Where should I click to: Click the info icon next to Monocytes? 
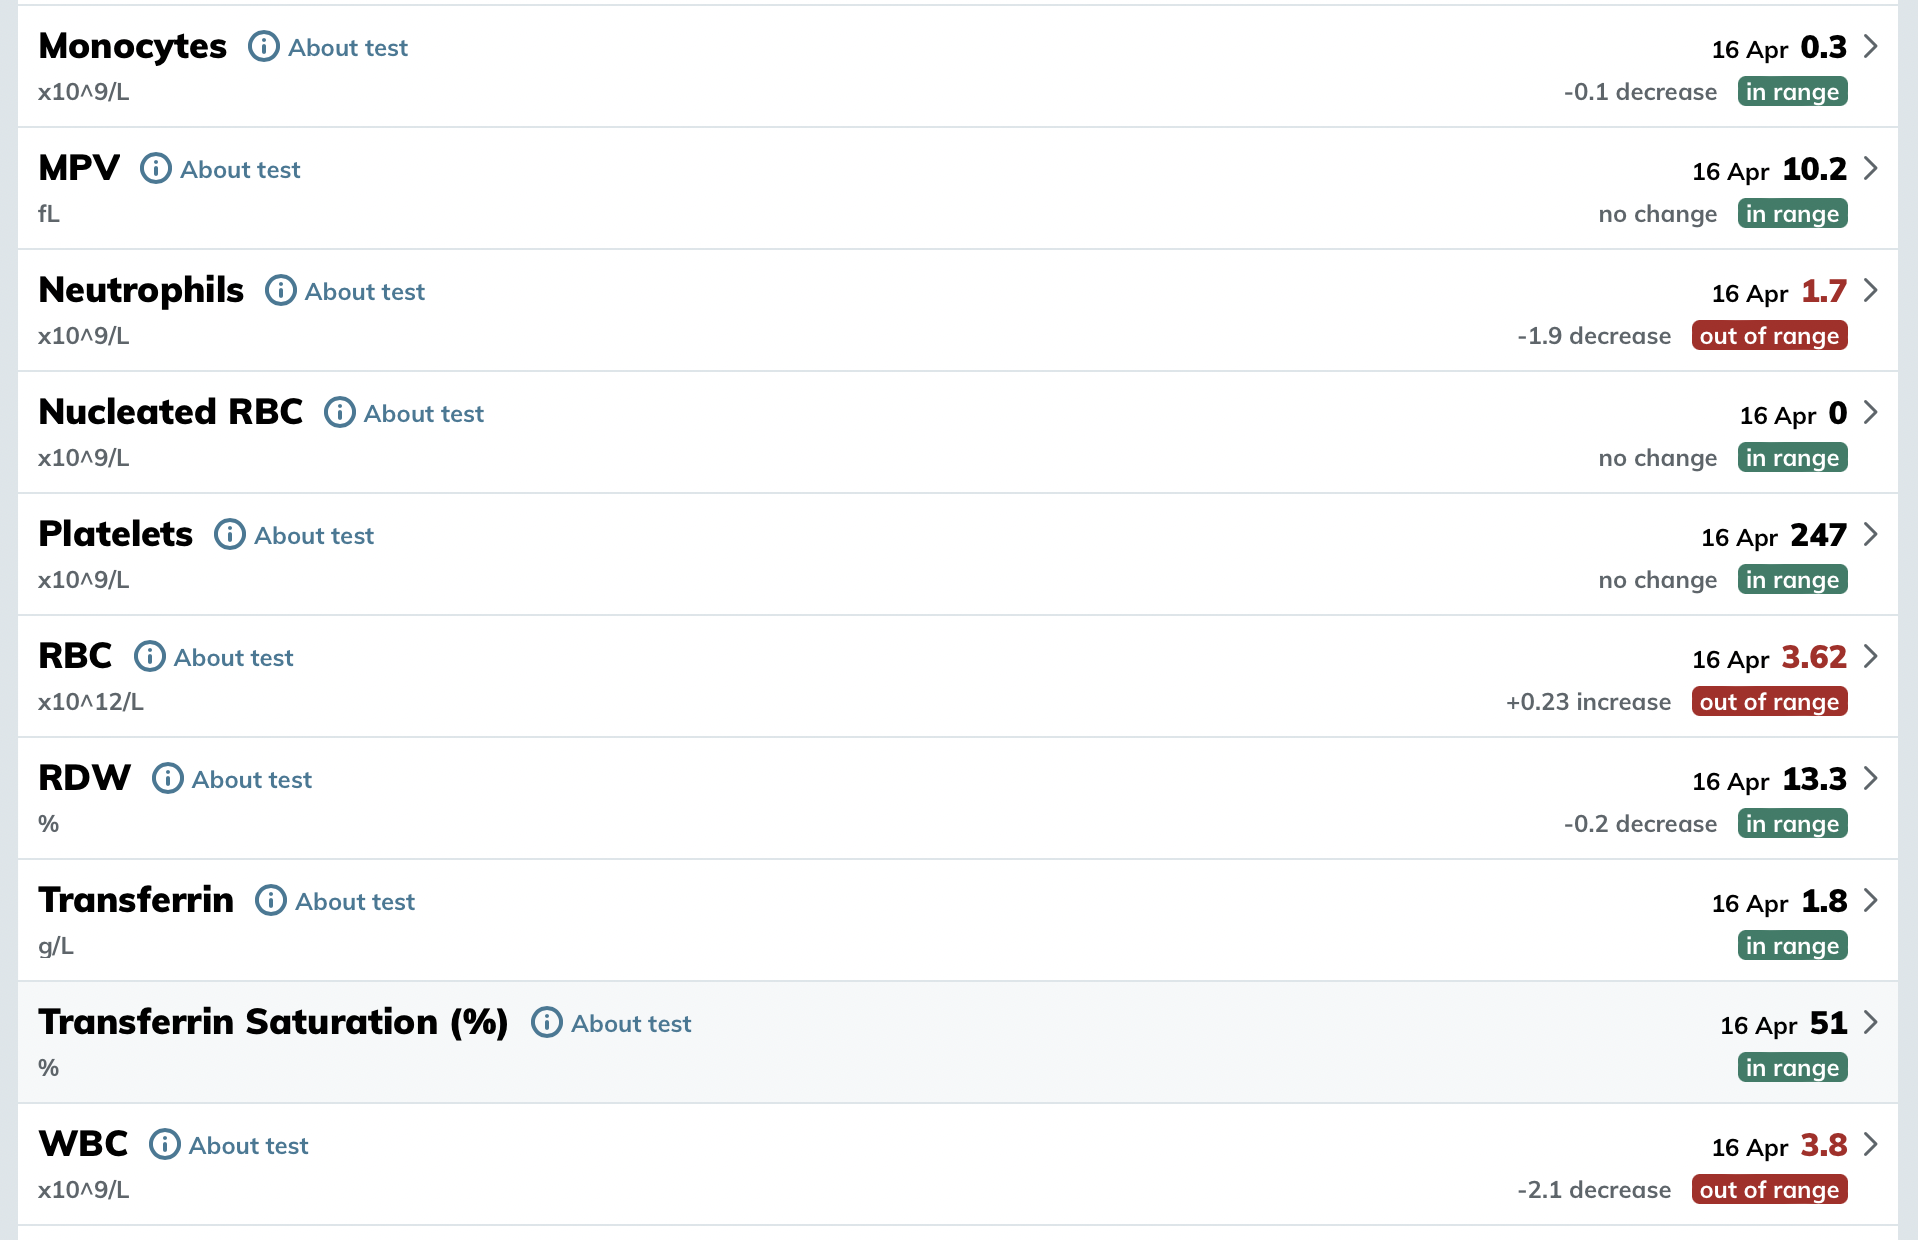pyautogui.click(x=263, y=47)
